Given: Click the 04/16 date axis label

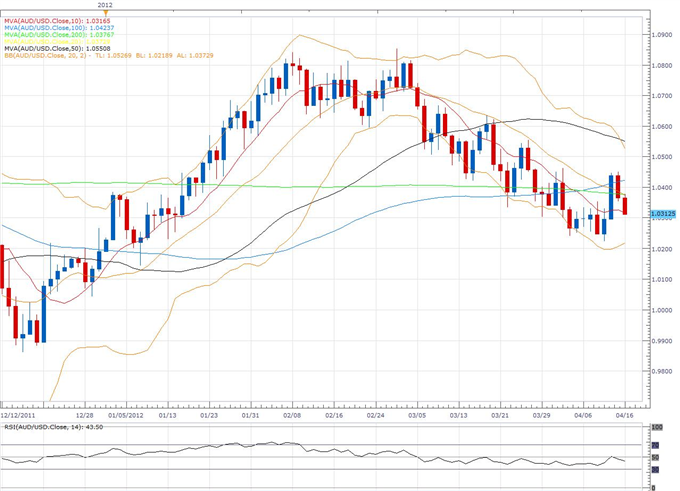Looking at the screenshot, I should [x=624, y=413].
